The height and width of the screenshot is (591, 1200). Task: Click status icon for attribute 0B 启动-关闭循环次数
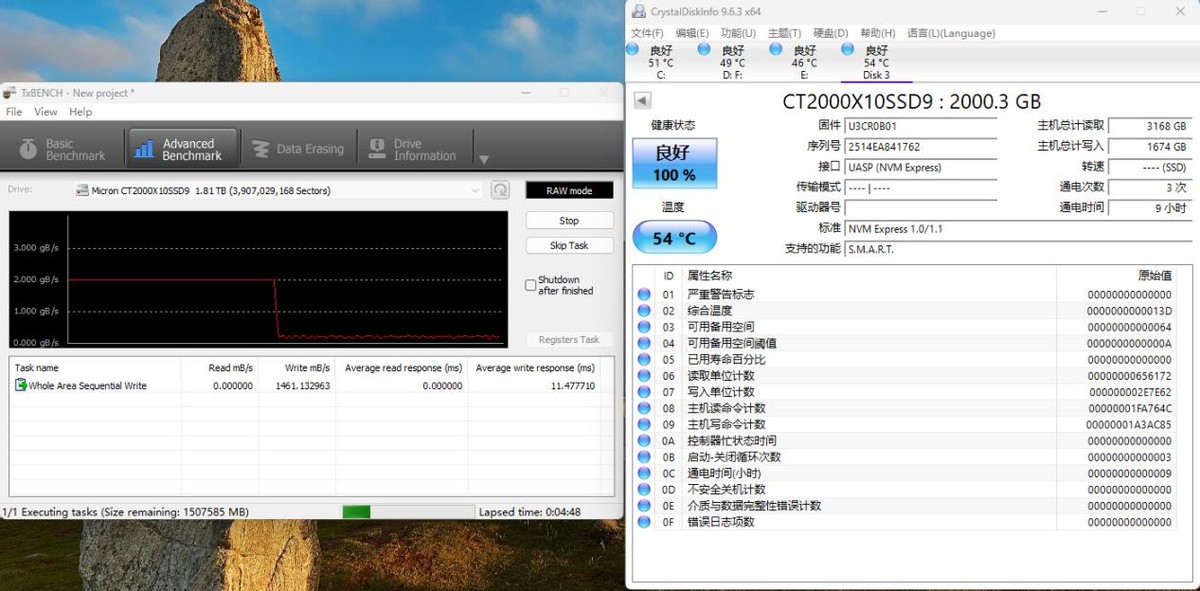click(644, 457)
